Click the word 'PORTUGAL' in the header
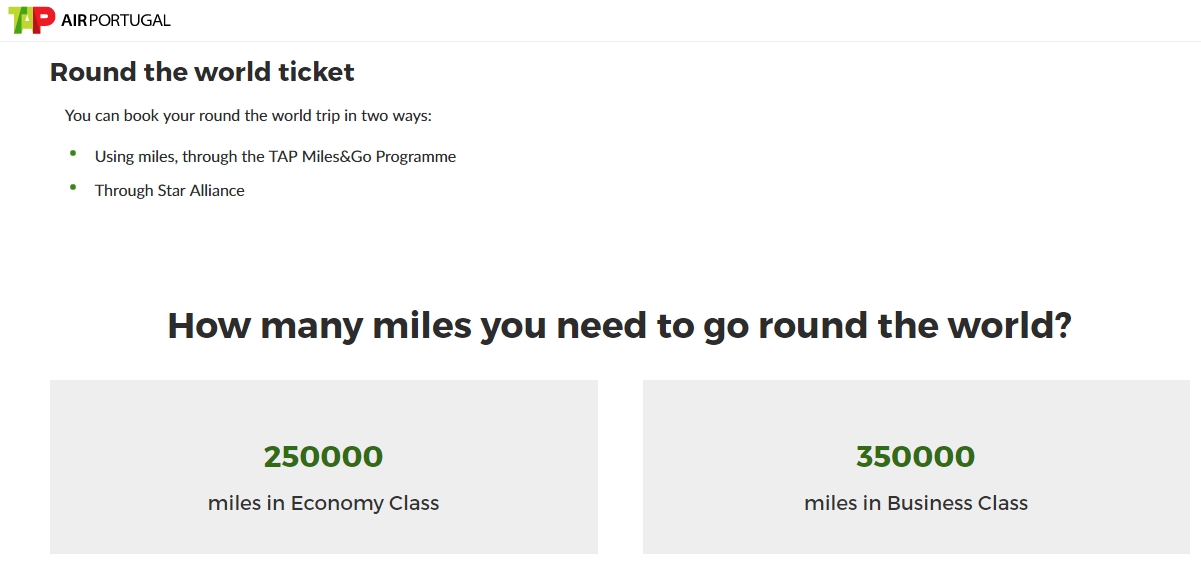The height and width of the screenshot is (561, 1201). pyautogui.click(x=129, y=20)
